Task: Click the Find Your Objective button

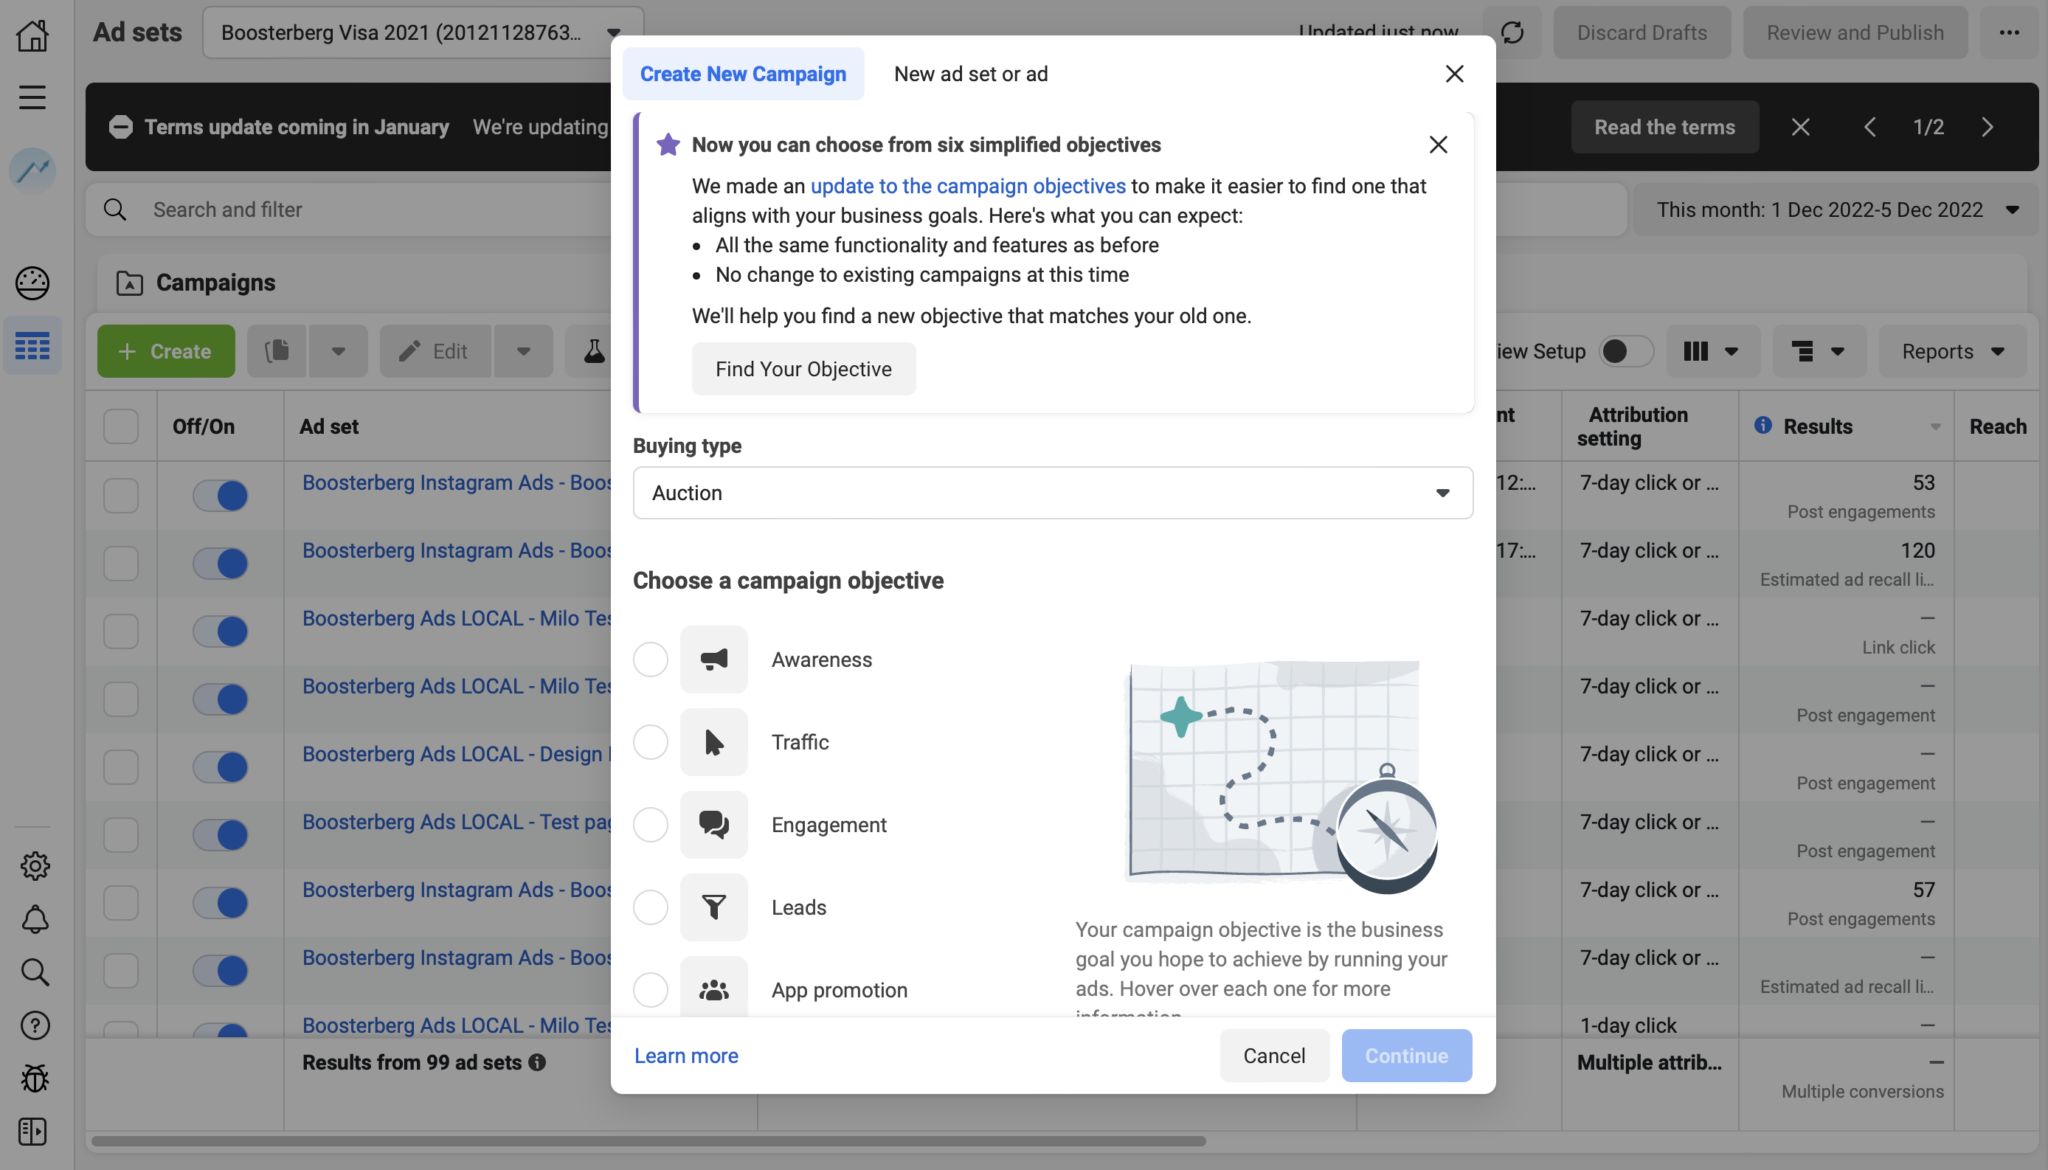Action: [x=803, y=369]
